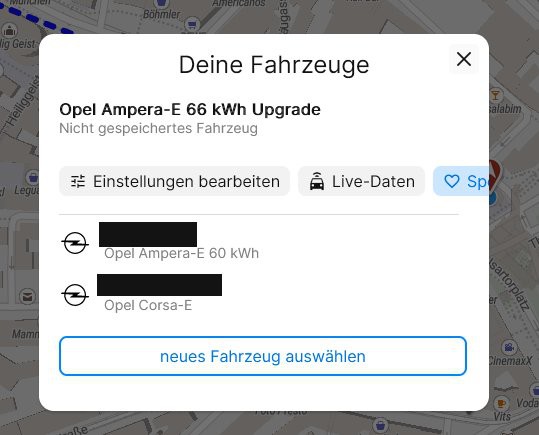Screen dimensions: 539x435
Task: Click the shopping cart icon near Böhmler
Action: point(192,24)
